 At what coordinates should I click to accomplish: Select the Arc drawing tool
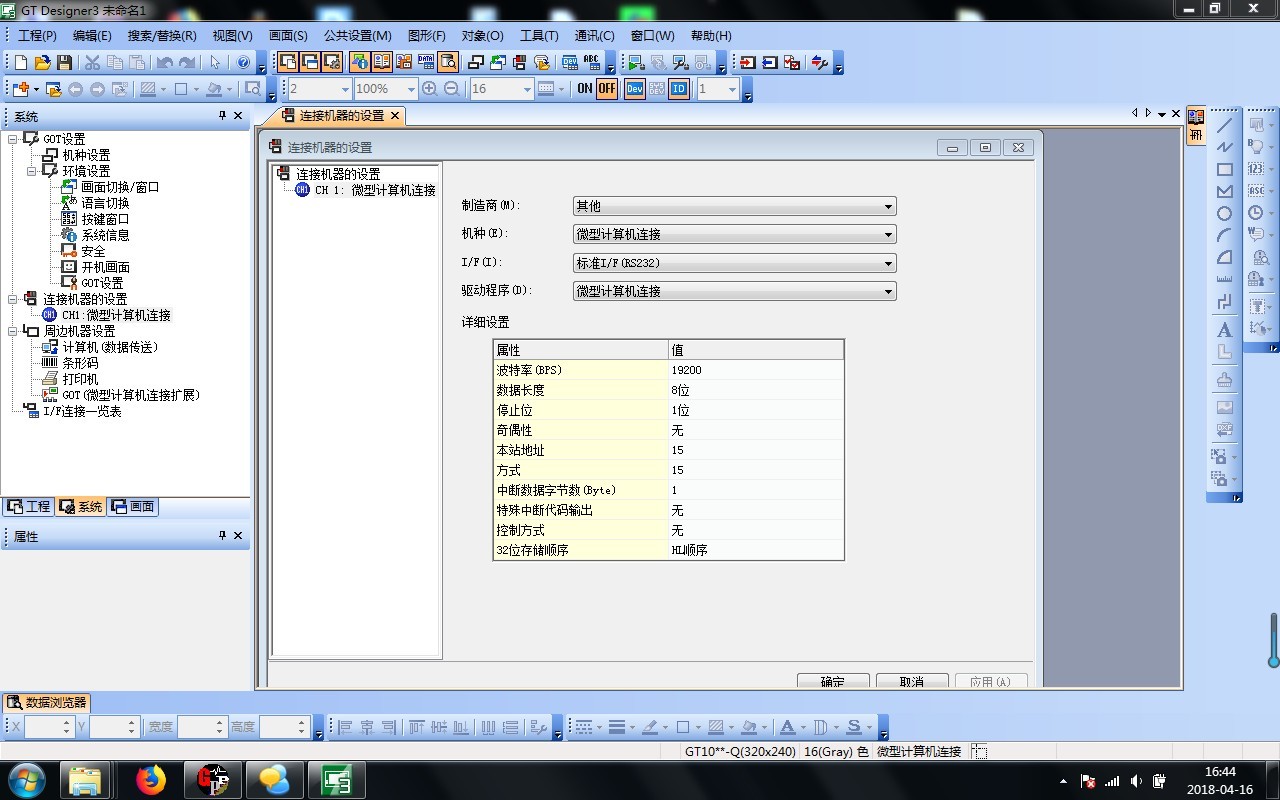point(1224,236)
